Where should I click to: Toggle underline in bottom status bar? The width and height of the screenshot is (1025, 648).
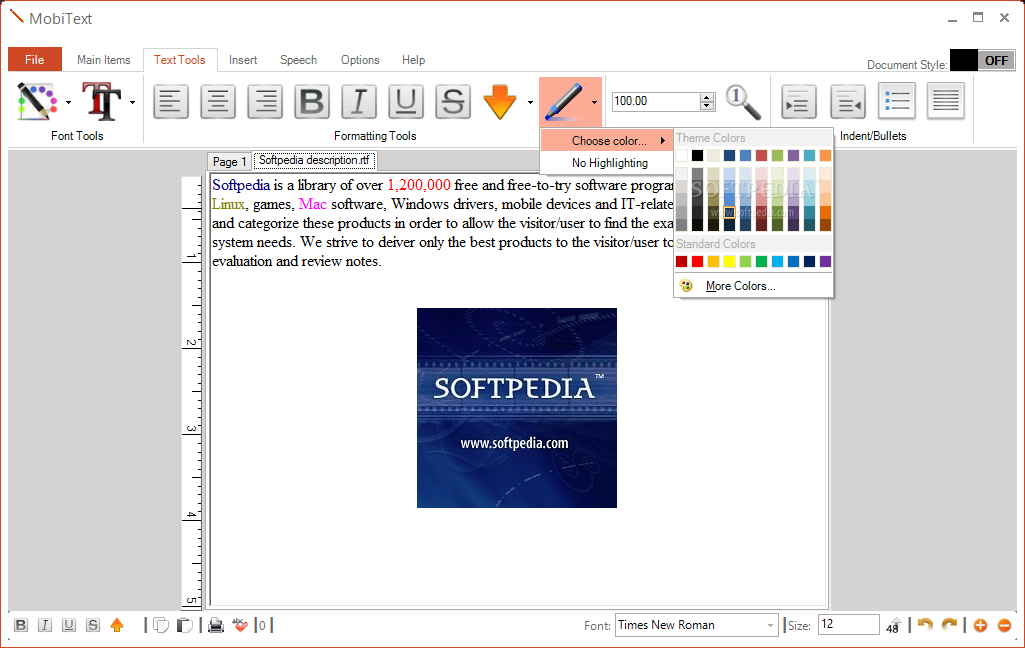[x=69, y=625]
